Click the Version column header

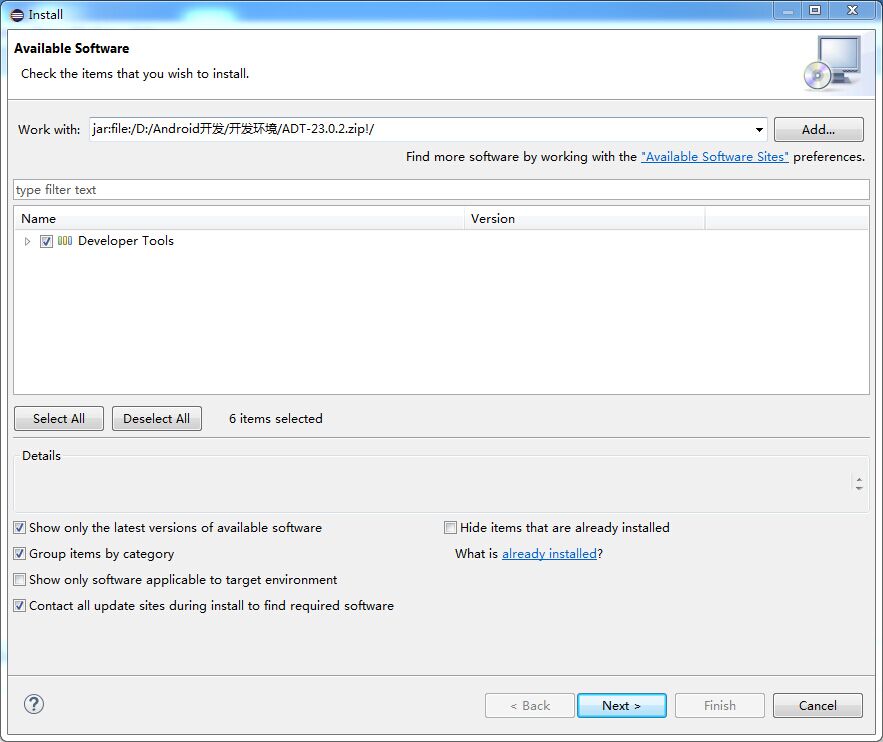coord(585,218)
